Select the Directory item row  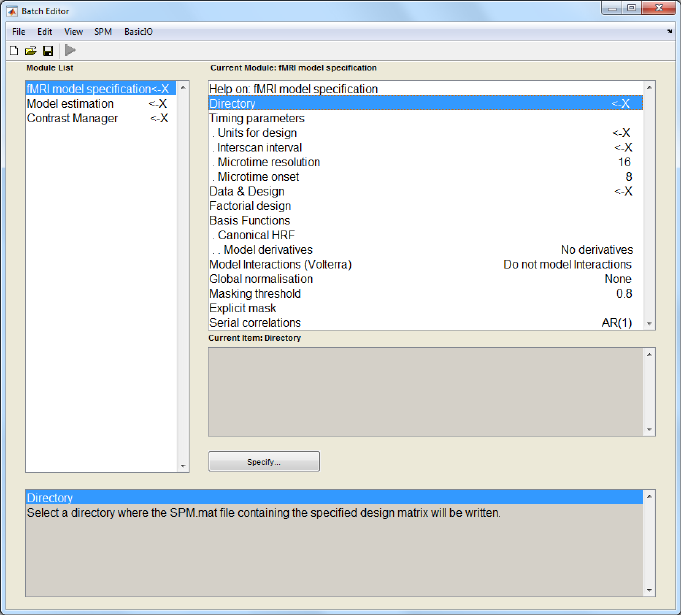coord(426,103)
